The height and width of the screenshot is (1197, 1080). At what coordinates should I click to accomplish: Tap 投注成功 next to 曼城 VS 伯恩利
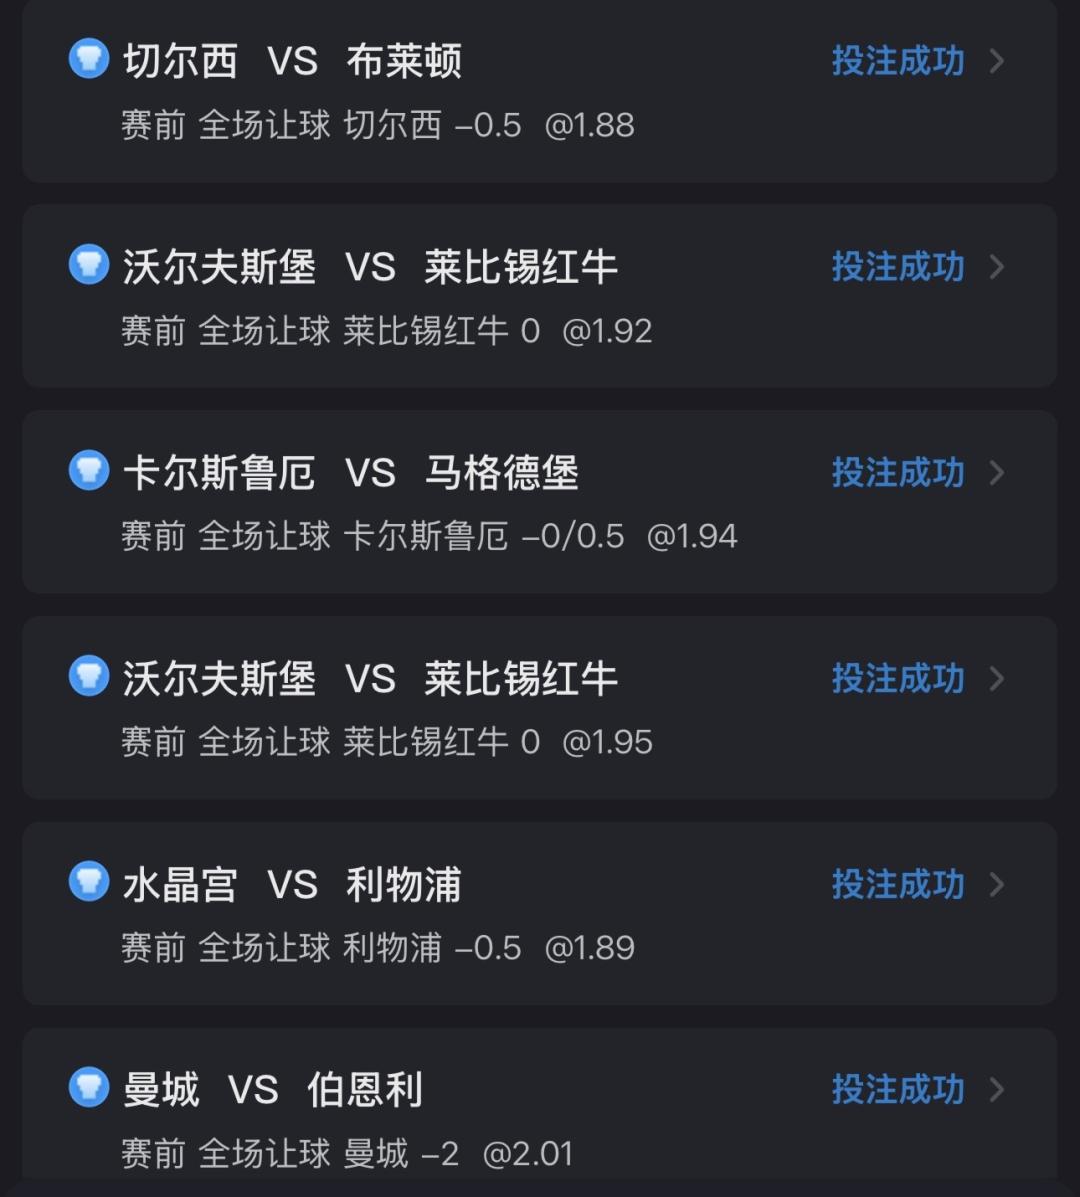[897, 1090]
